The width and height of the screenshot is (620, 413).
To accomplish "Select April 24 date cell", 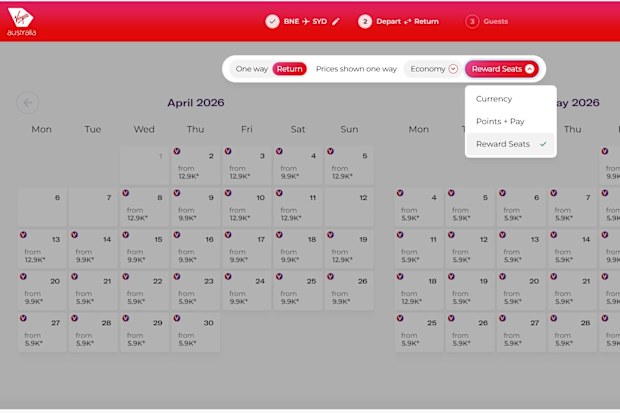I will 247,291.
